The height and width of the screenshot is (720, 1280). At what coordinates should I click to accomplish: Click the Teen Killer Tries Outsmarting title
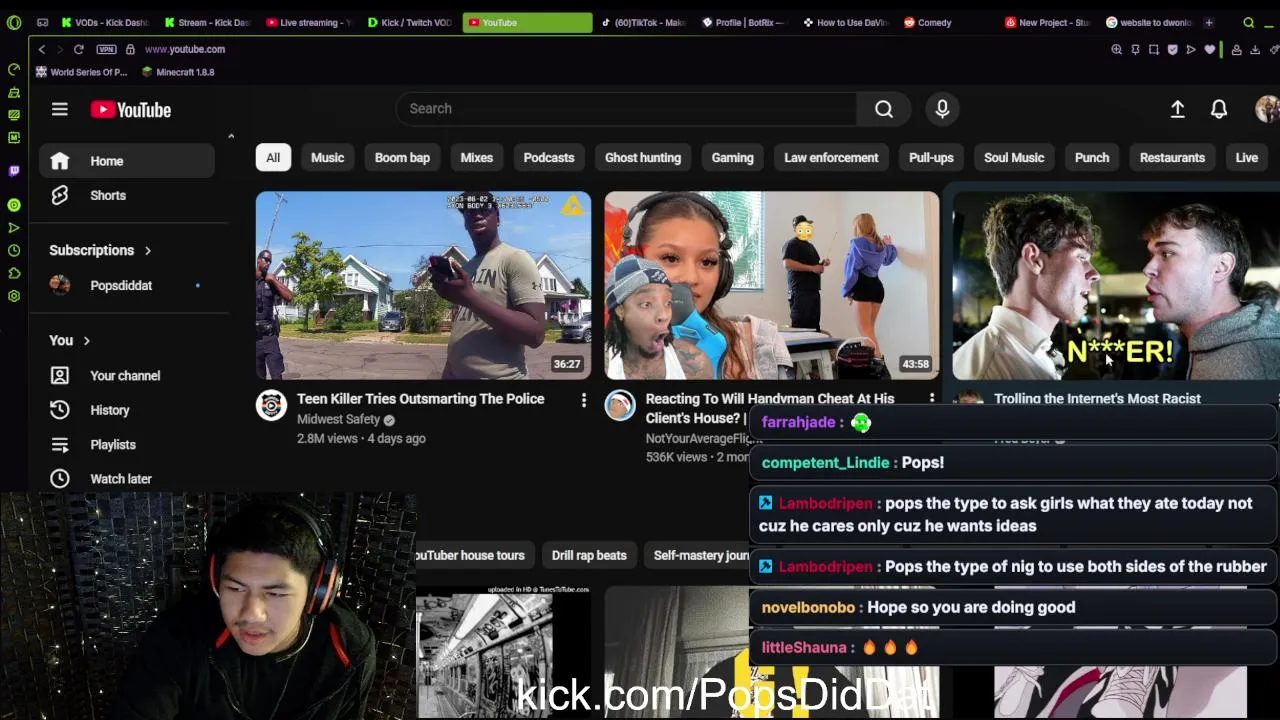coord(420,399)
